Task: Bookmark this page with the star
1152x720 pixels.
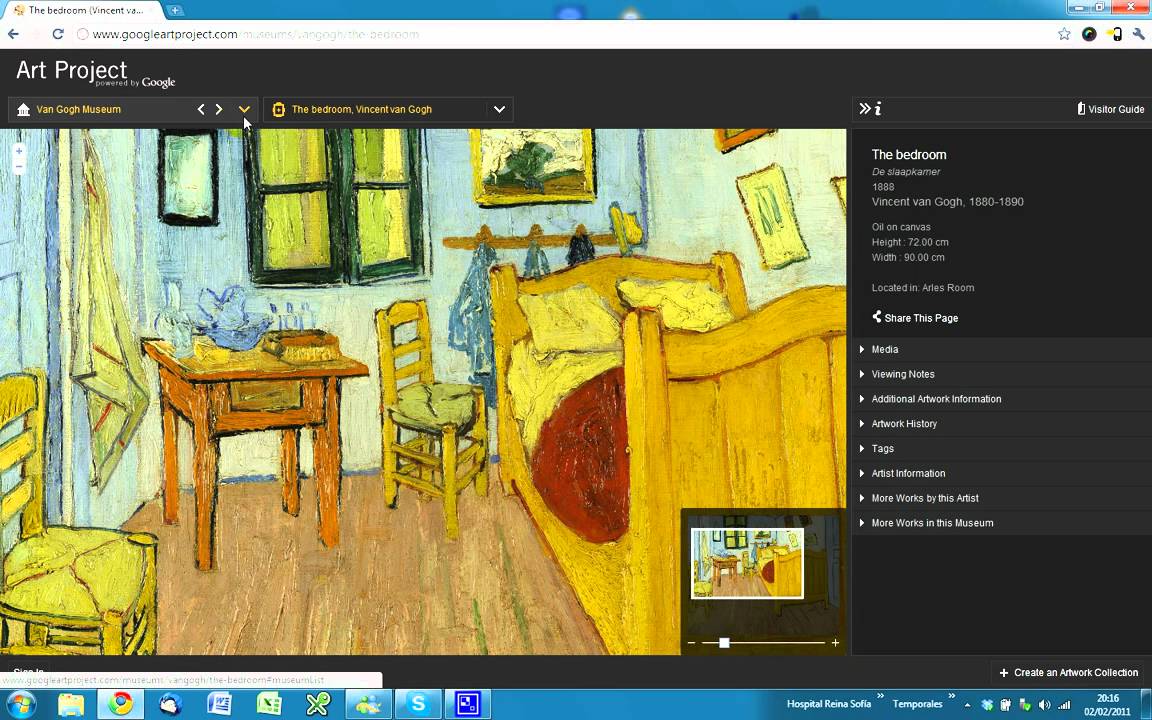Action: click(x=1064, y=34)
